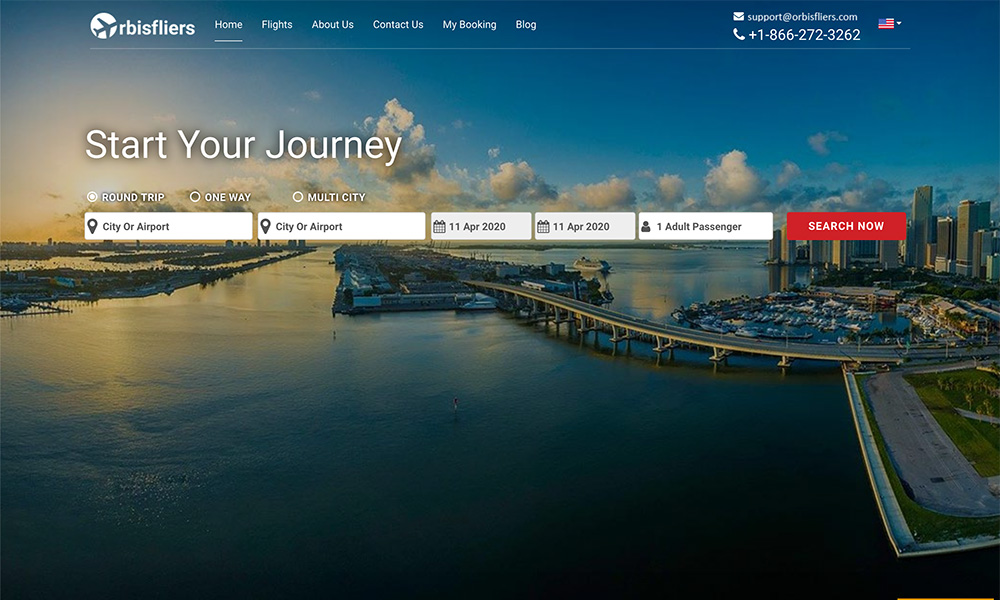
Task: Expand the language flag dropdown arrow
Action: pos(899,23)
